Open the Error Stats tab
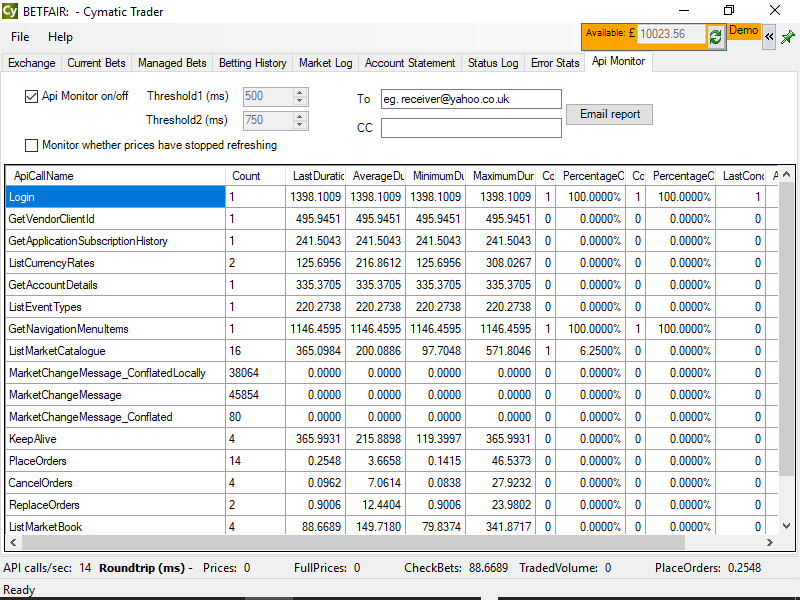 tap(555, 63)
